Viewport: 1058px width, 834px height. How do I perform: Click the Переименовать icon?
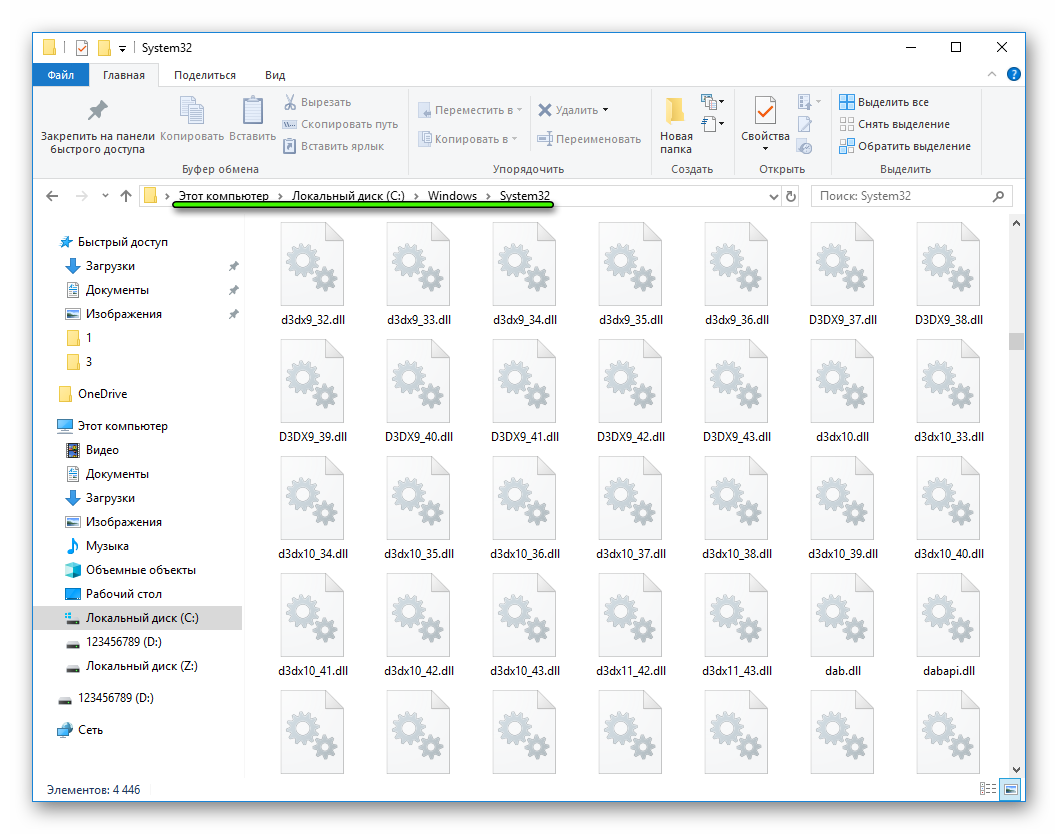point(590,139)
